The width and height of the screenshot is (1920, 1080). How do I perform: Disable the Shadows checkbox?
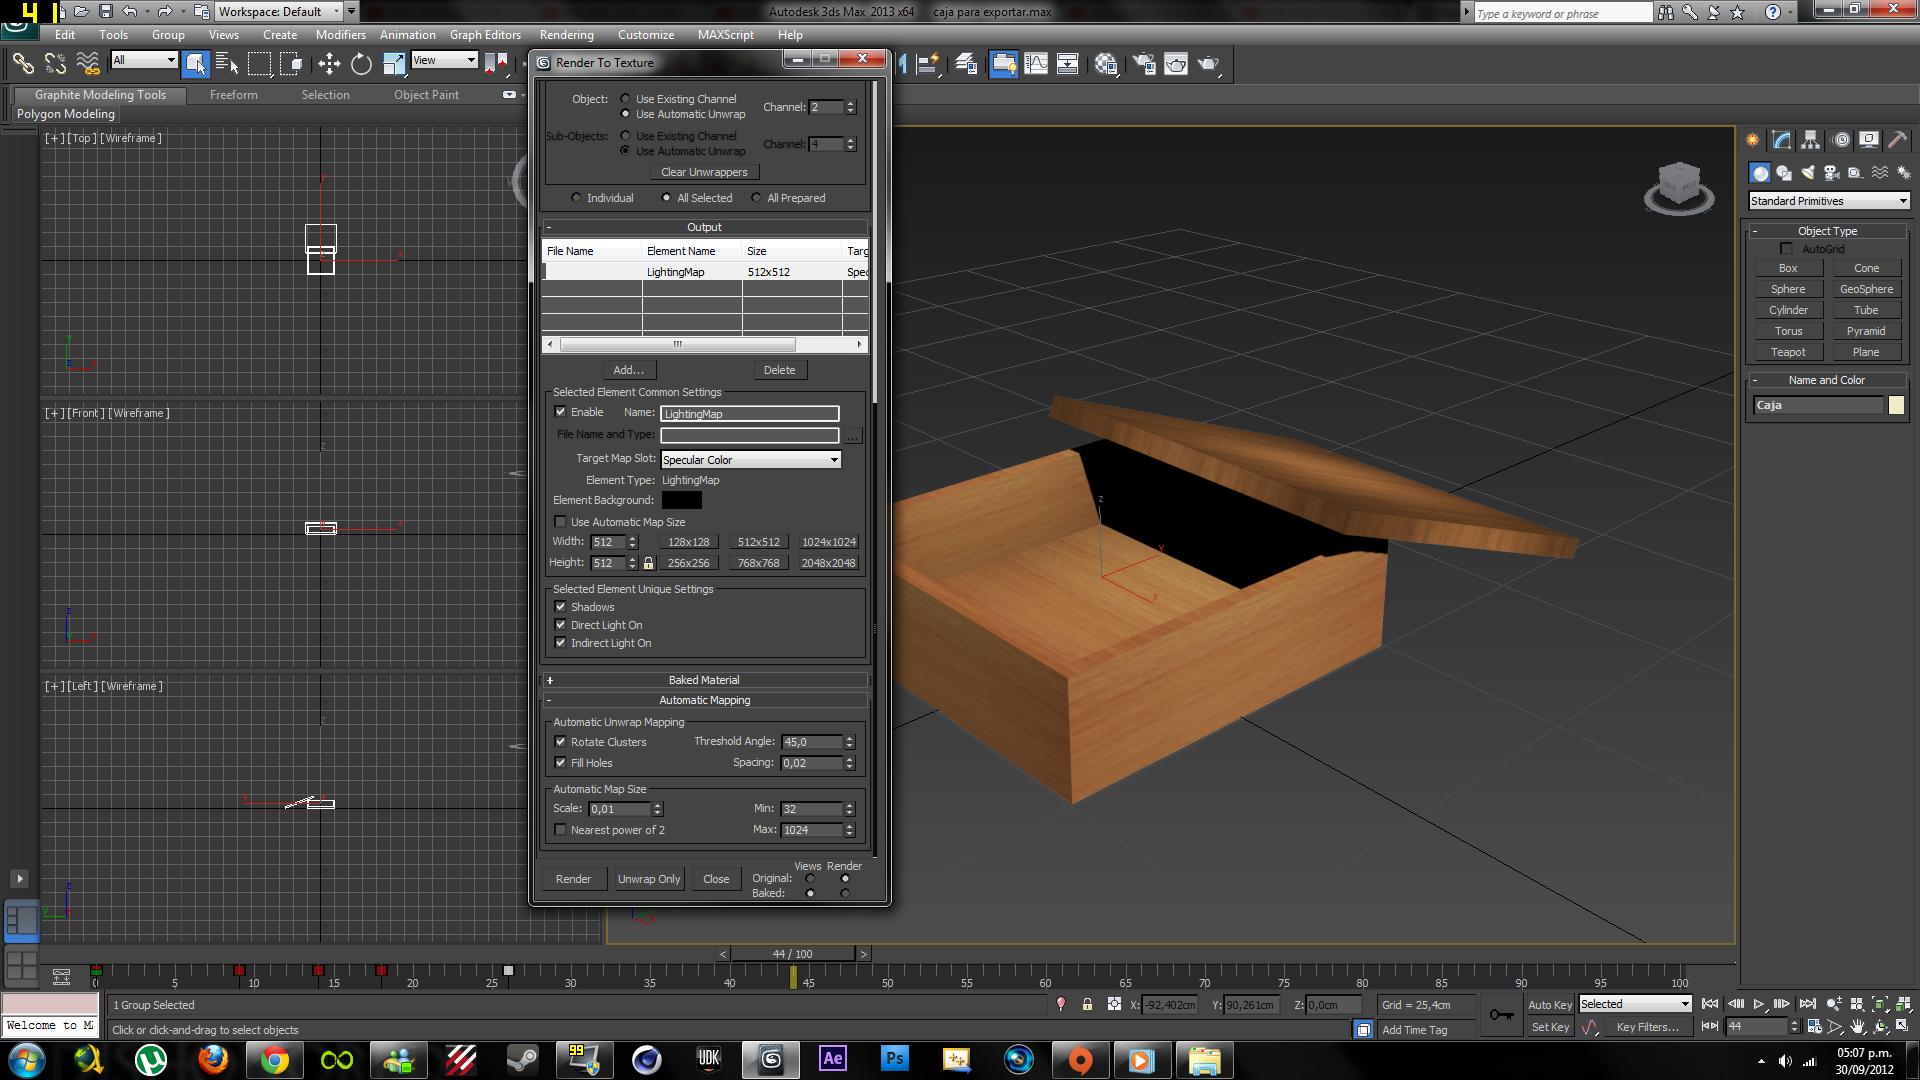[561, 607]
